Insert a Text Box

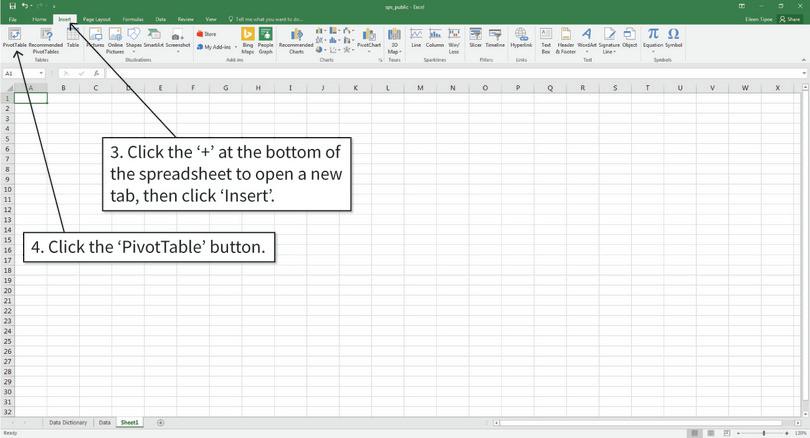pyautogui.click(x=546, y=41)
